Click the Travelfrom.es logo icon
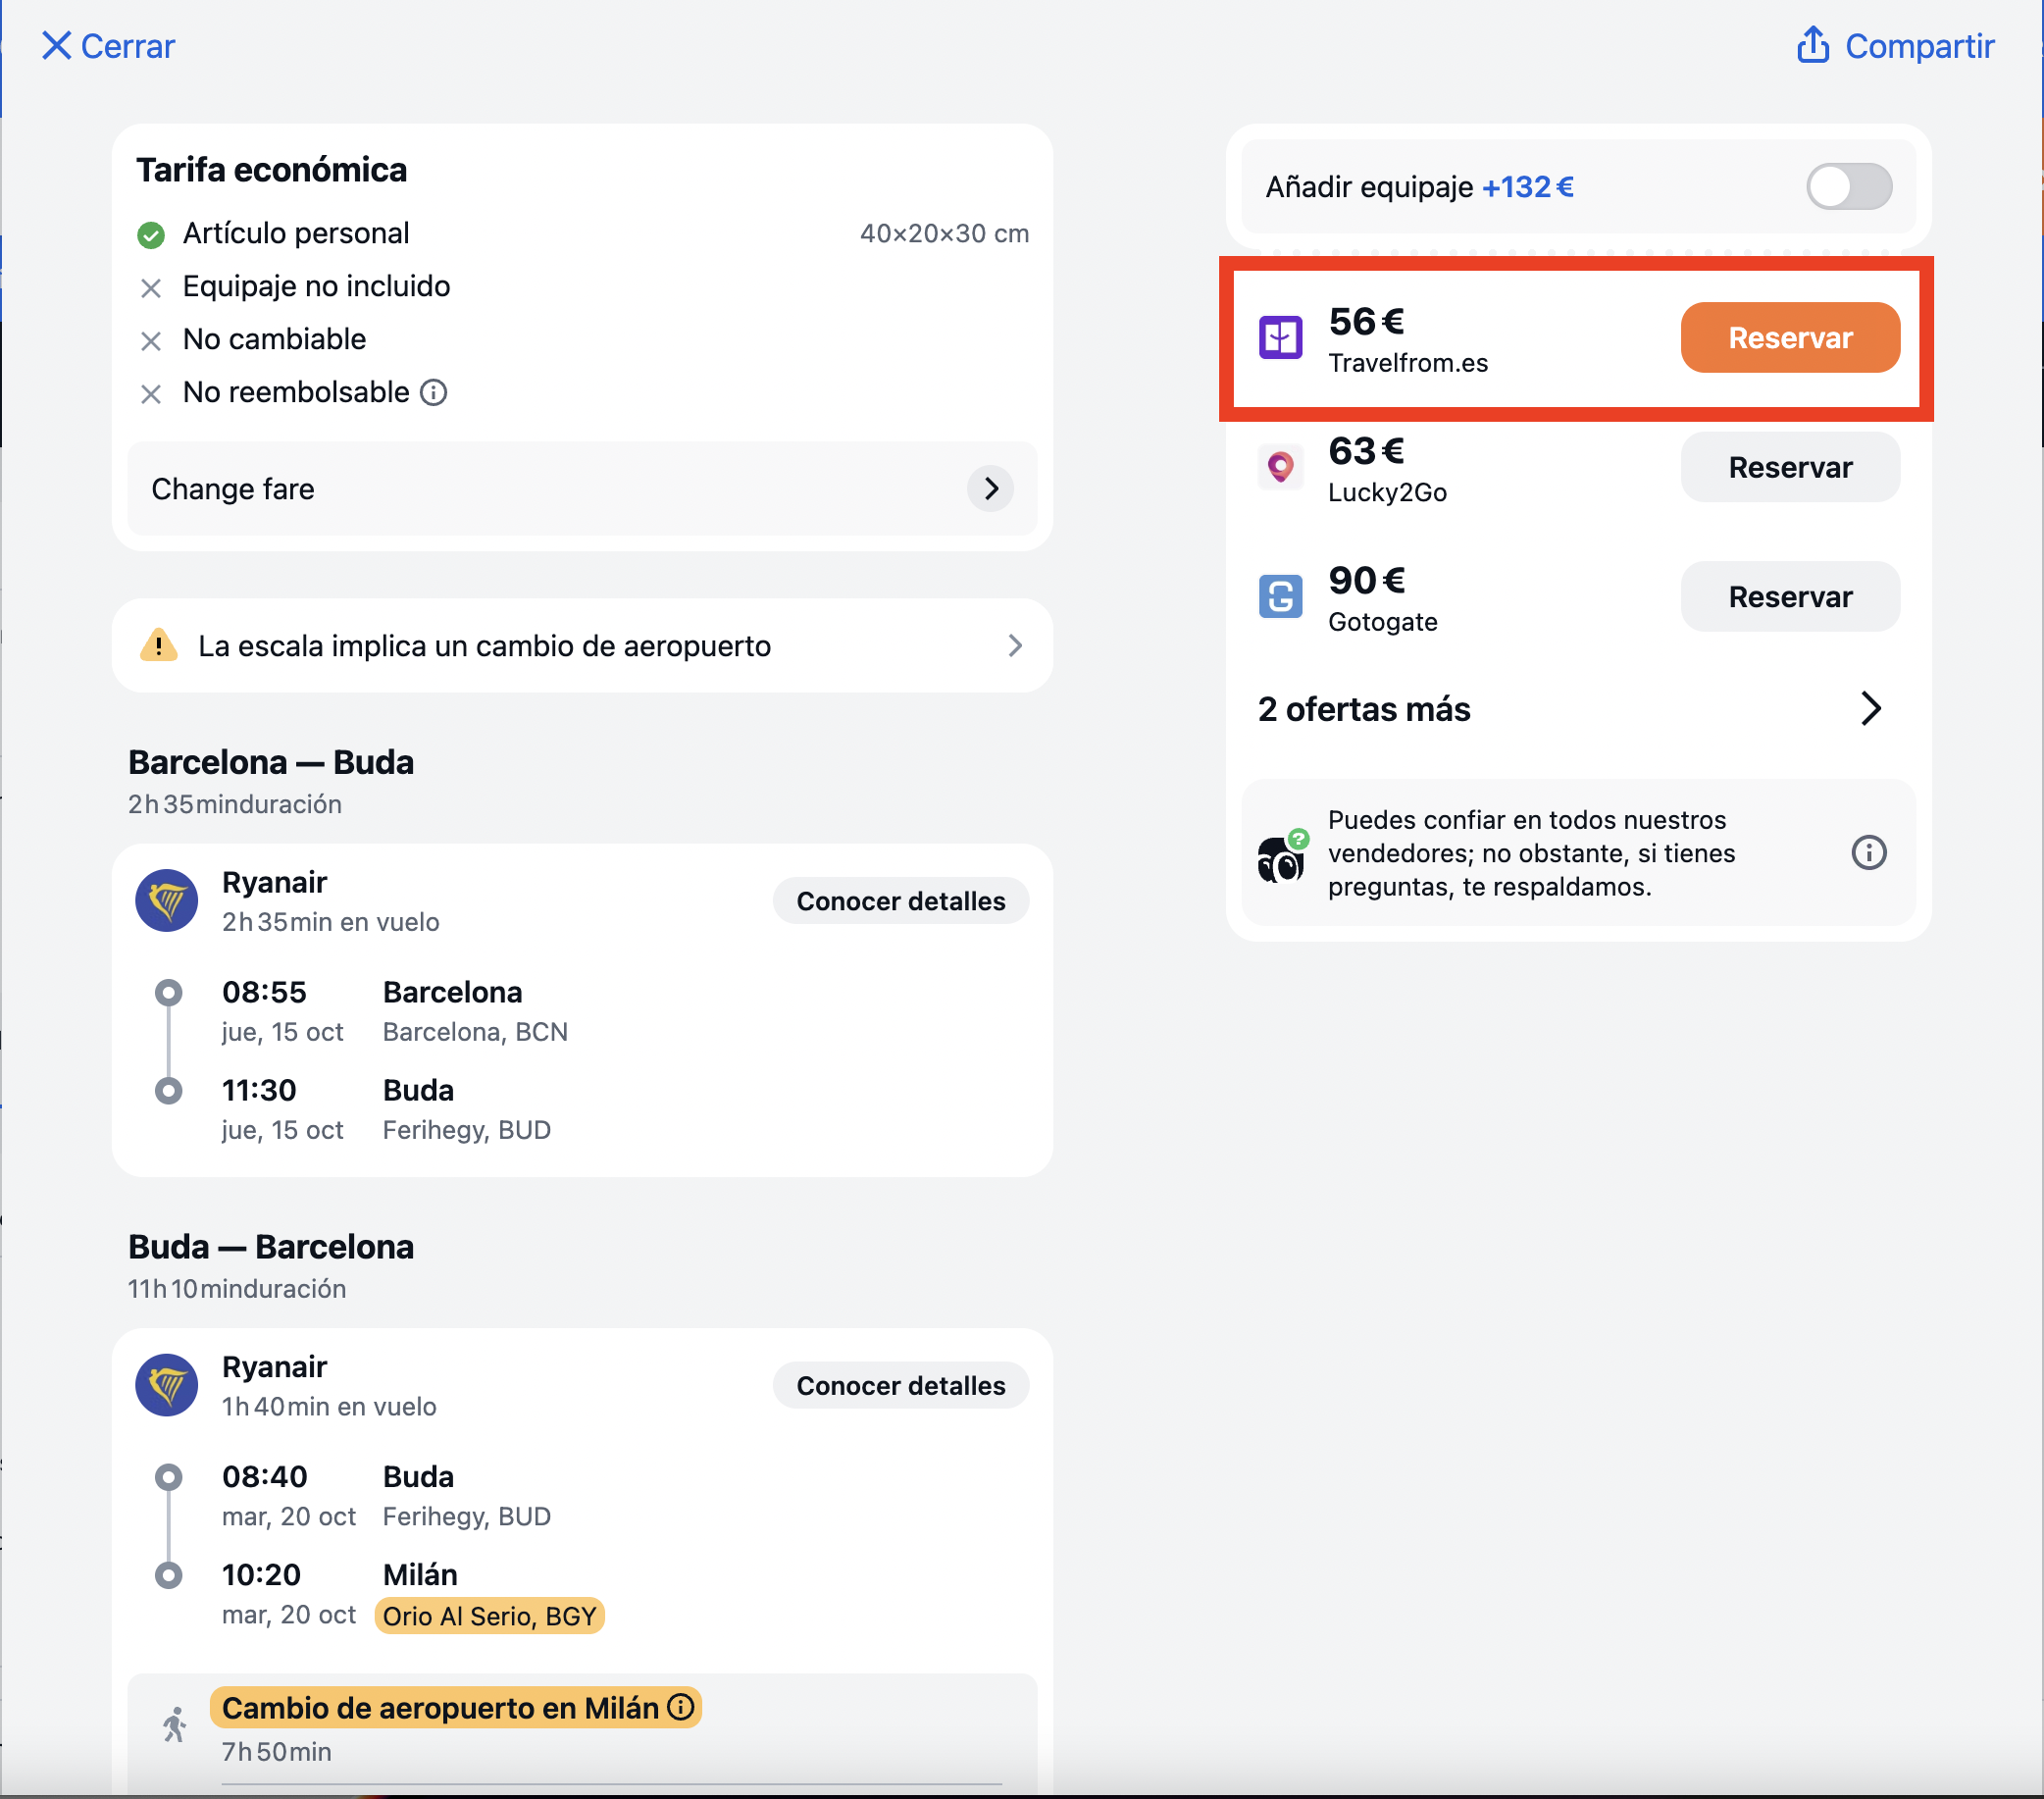The width and height of the screenshot is (2044, 1799). [1280, 338]
